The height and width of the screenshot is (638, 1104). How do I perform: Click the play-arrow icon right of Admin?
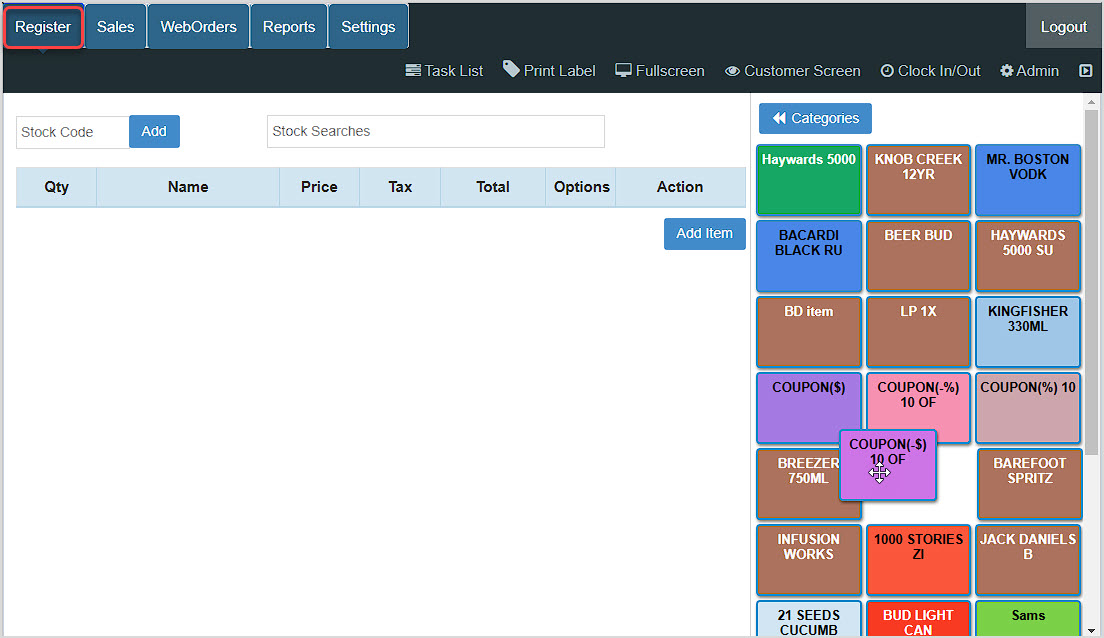point(1085,71)
